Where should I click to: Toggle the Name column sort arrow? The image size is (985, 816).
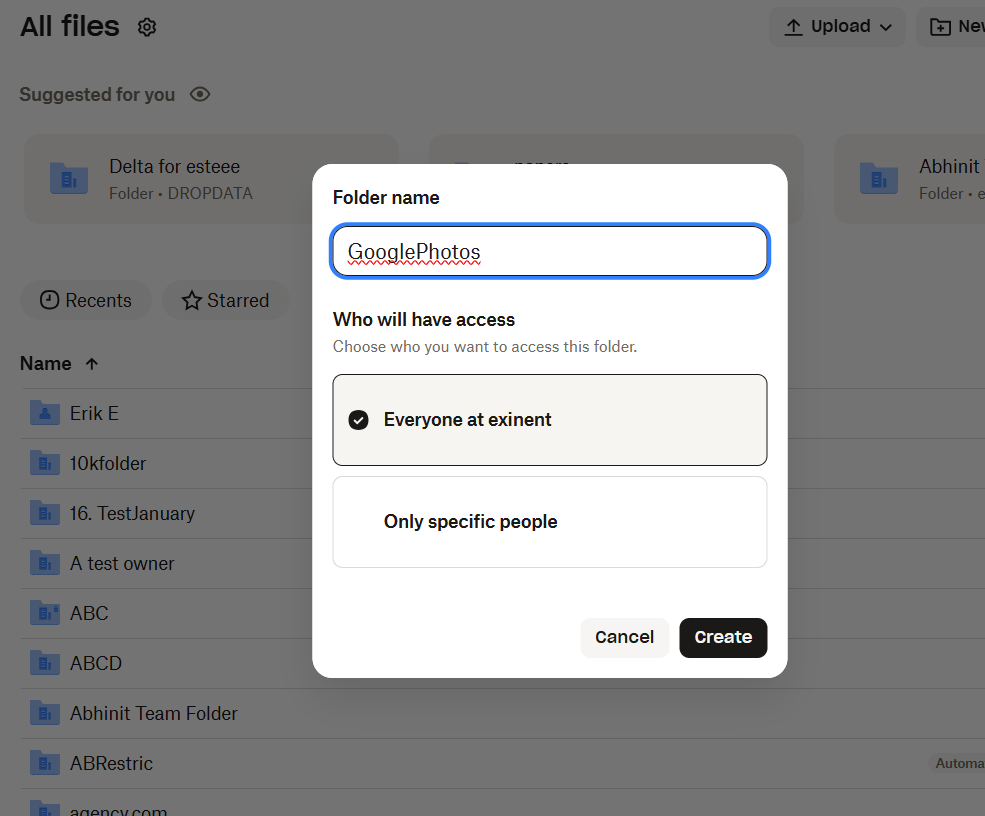tap(91, 363)
